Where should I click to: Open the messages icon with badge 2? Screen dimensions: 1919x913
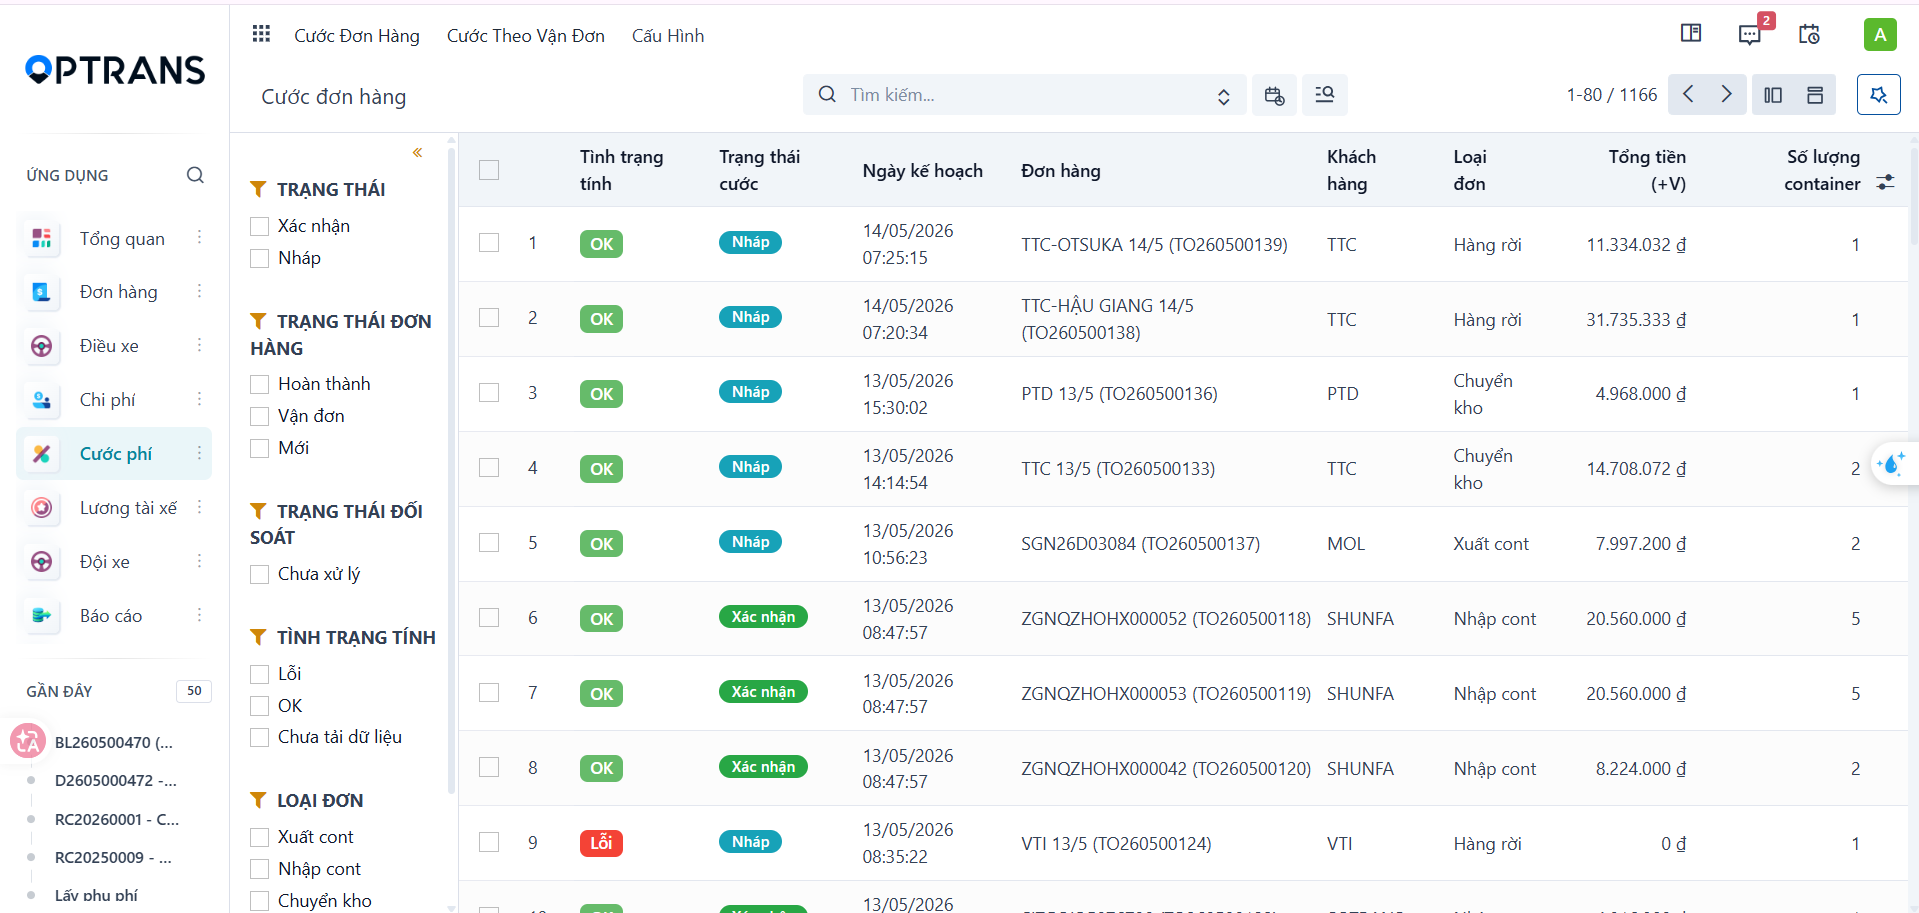point(1750,34)
